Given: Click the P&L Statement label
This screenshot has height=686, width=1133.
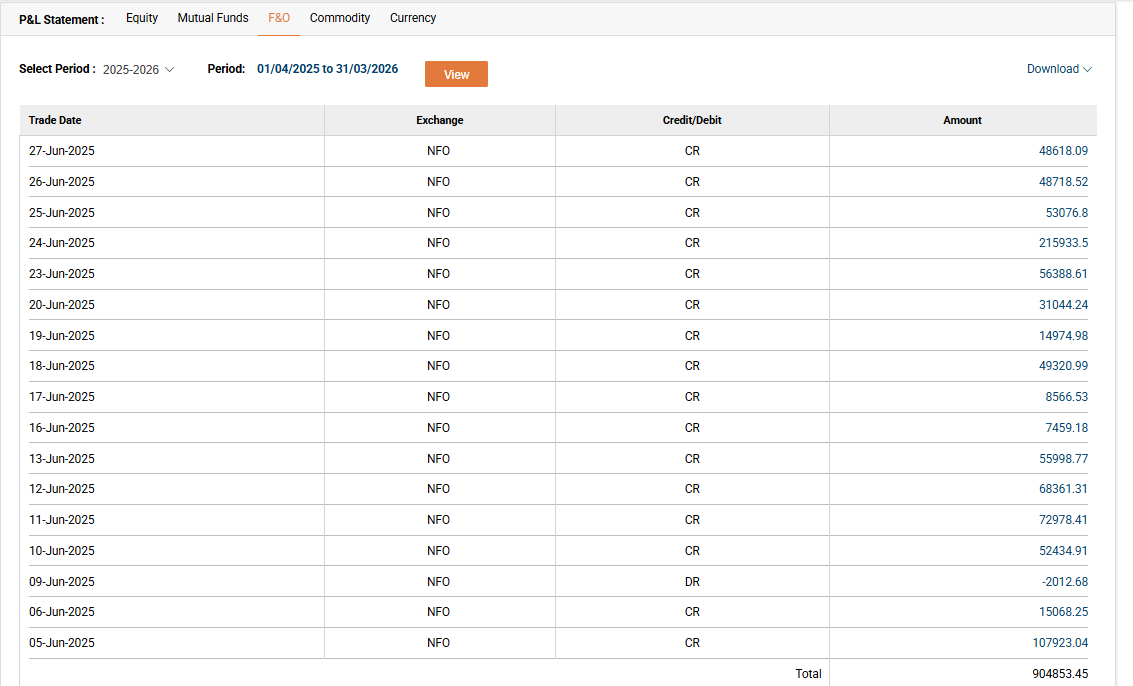Looking at the screenshot, I should pos(61,20).
